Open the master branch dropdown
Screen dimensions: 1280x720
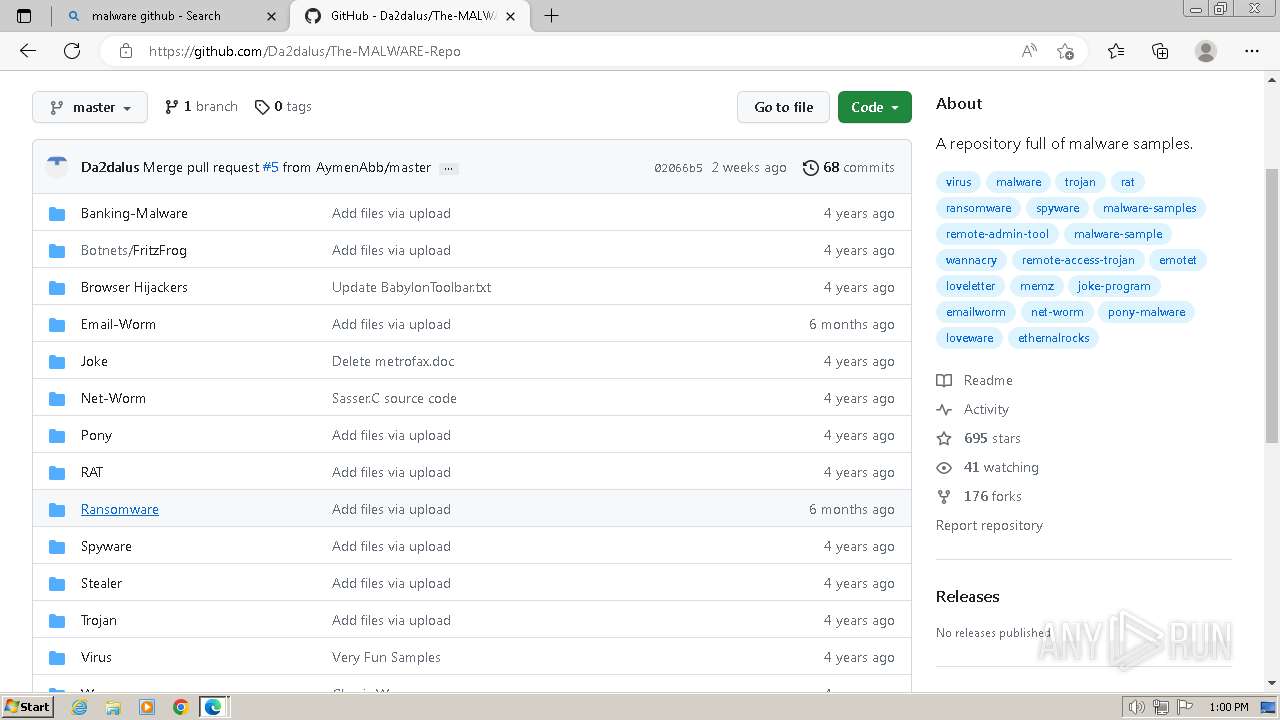point(90,107)
